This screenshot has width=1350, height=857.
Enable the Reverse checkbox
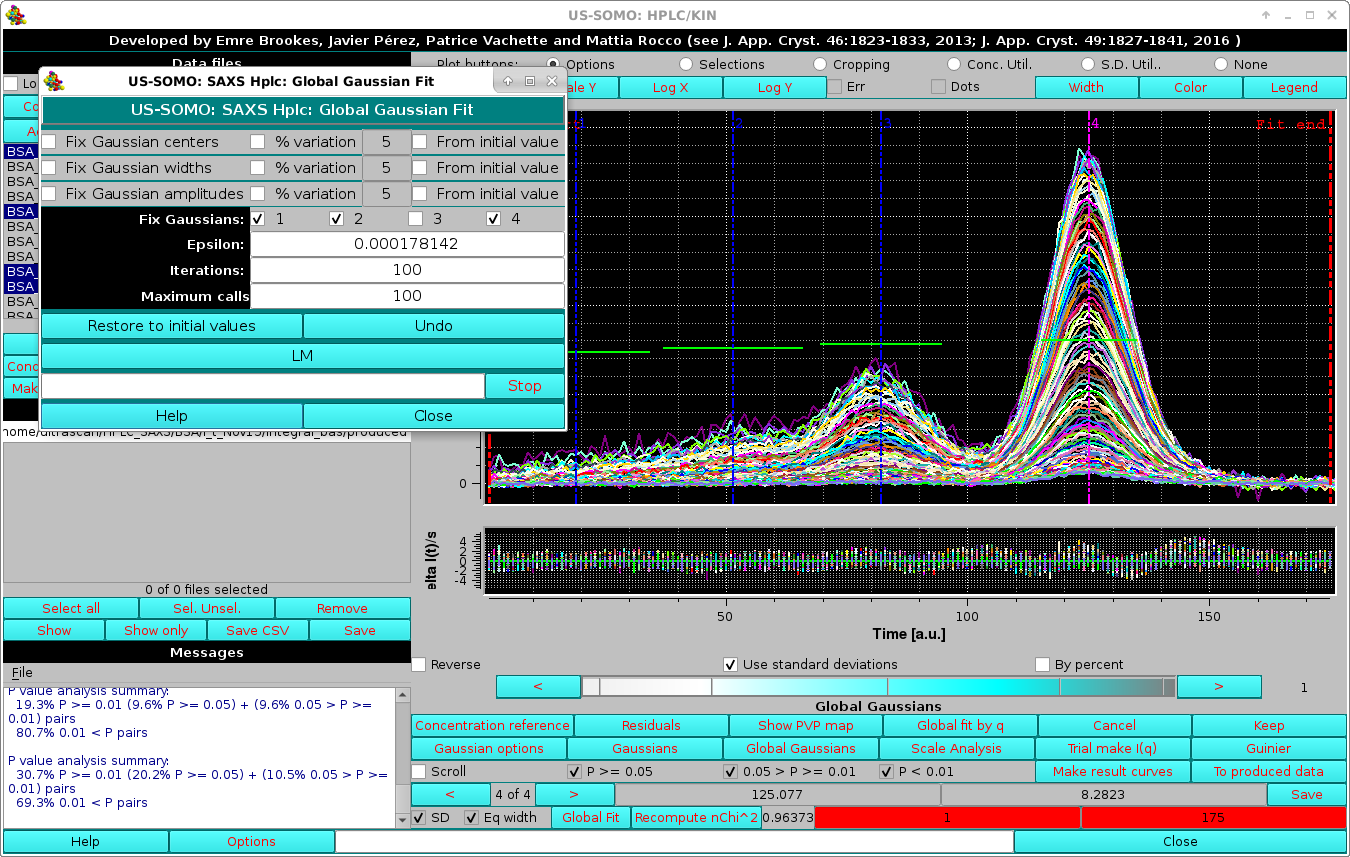tap(418, 664)
